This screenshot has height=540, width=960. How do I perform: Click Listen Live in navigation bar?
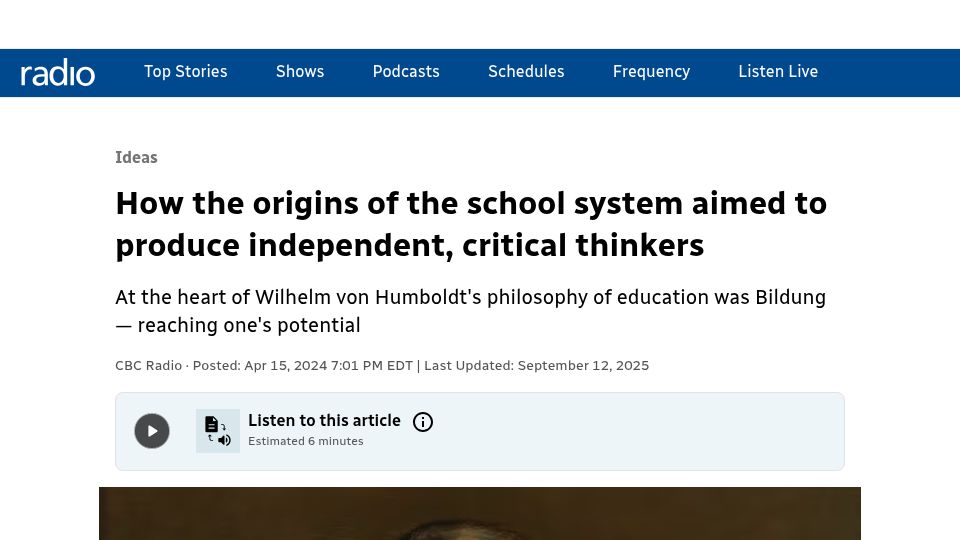778,72
